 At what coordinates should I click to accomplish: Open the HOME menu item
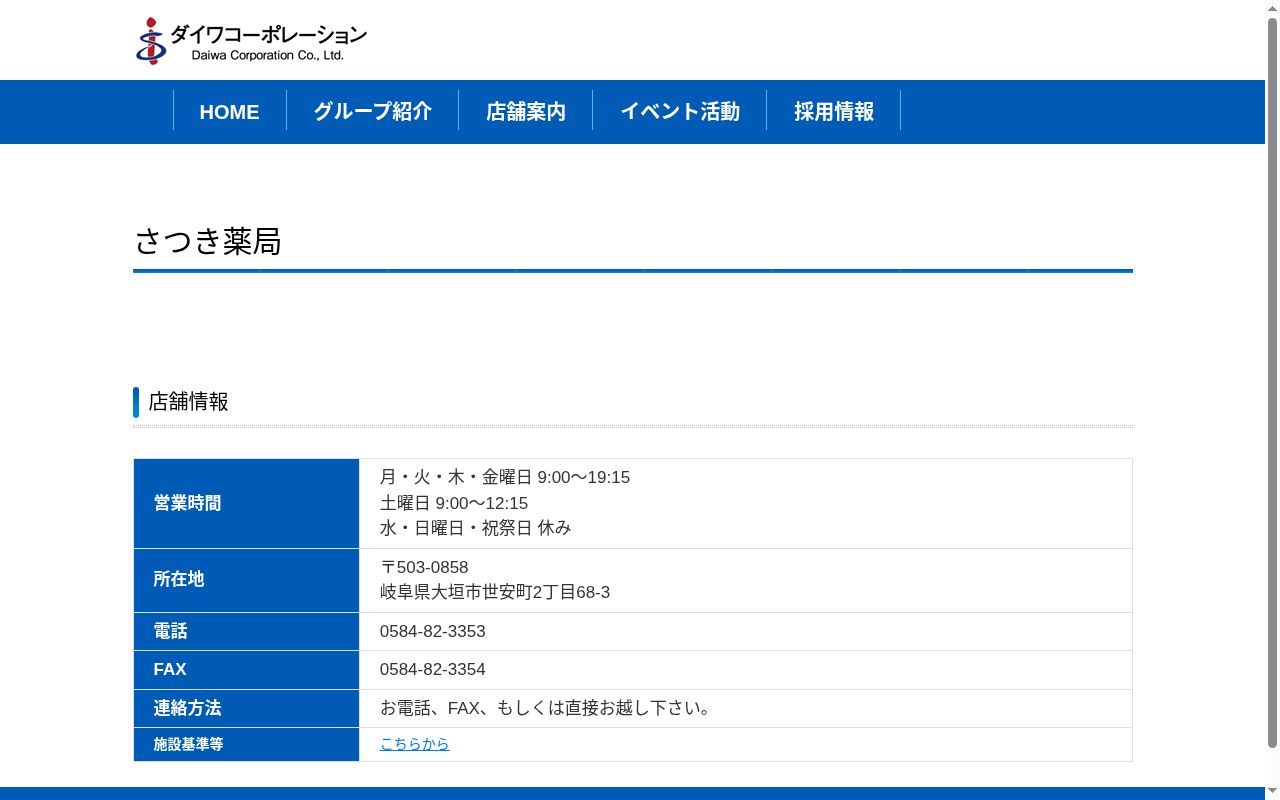click(229, 111)
